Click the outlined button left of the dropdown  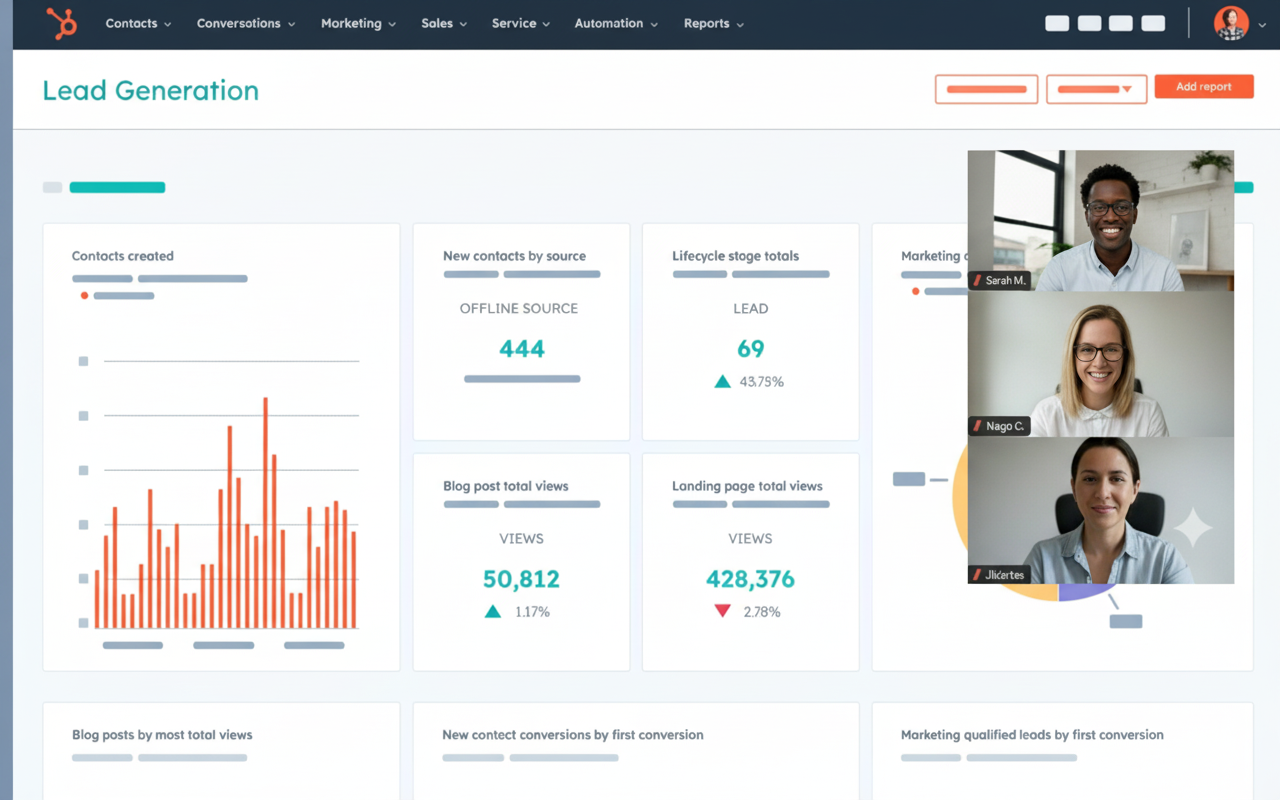[x=986, y=89]
